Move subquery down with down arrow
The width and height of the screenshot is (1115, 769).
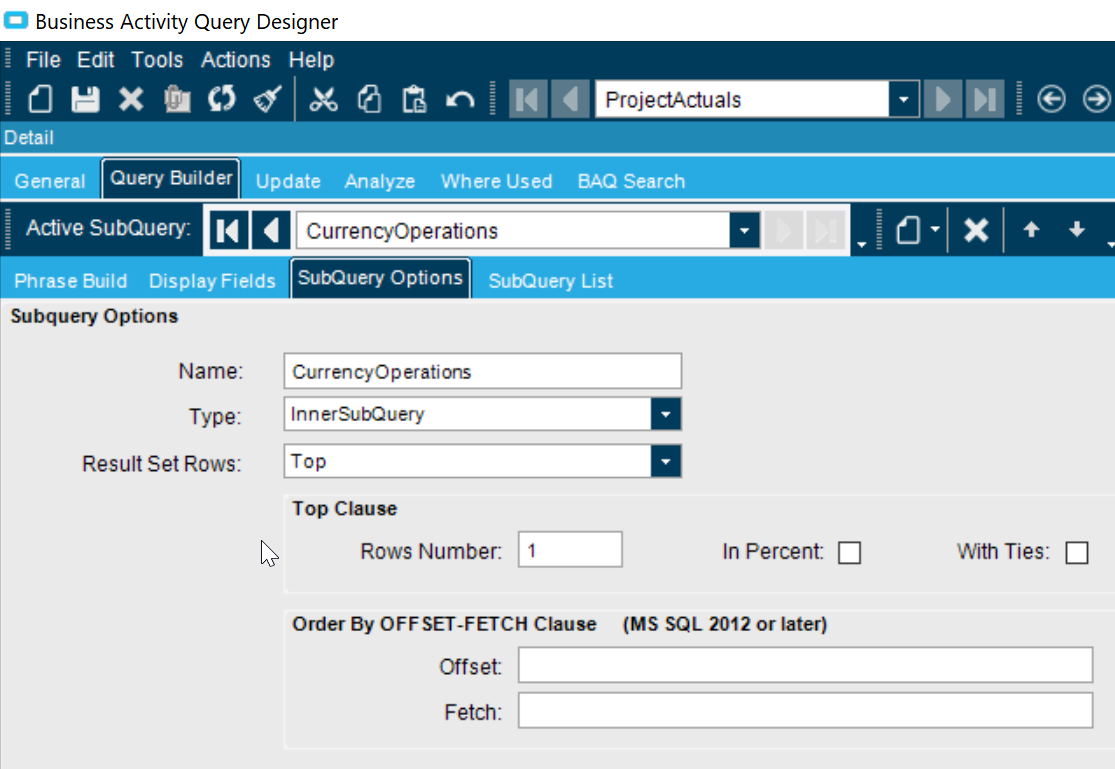(1077, 229)
